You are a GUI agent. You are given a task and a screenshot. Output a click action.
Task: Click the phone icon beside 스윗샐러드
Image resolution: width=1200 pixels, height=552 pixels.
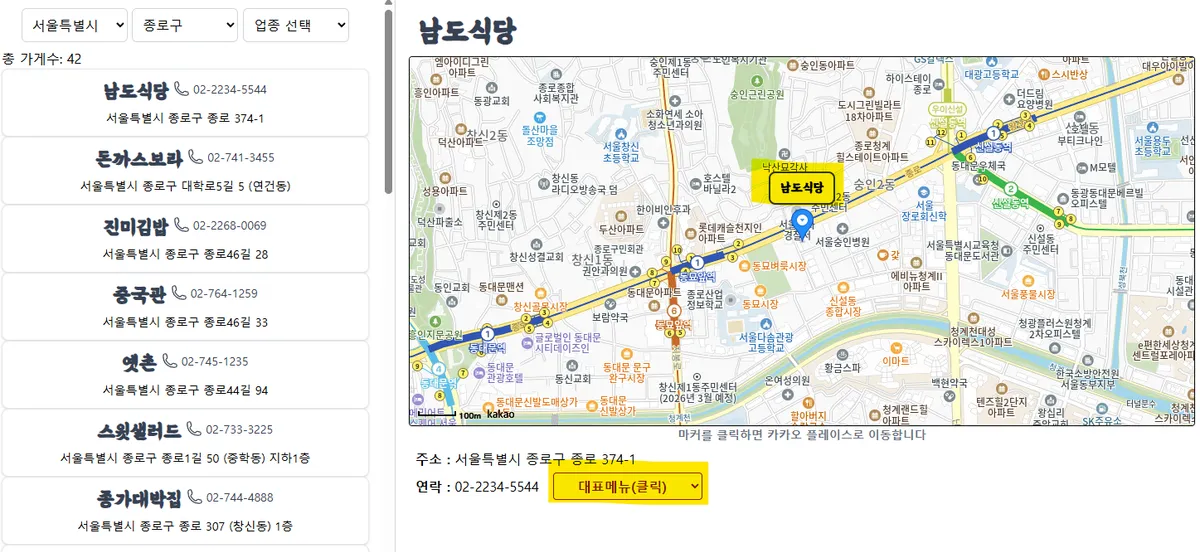point(194,429)
